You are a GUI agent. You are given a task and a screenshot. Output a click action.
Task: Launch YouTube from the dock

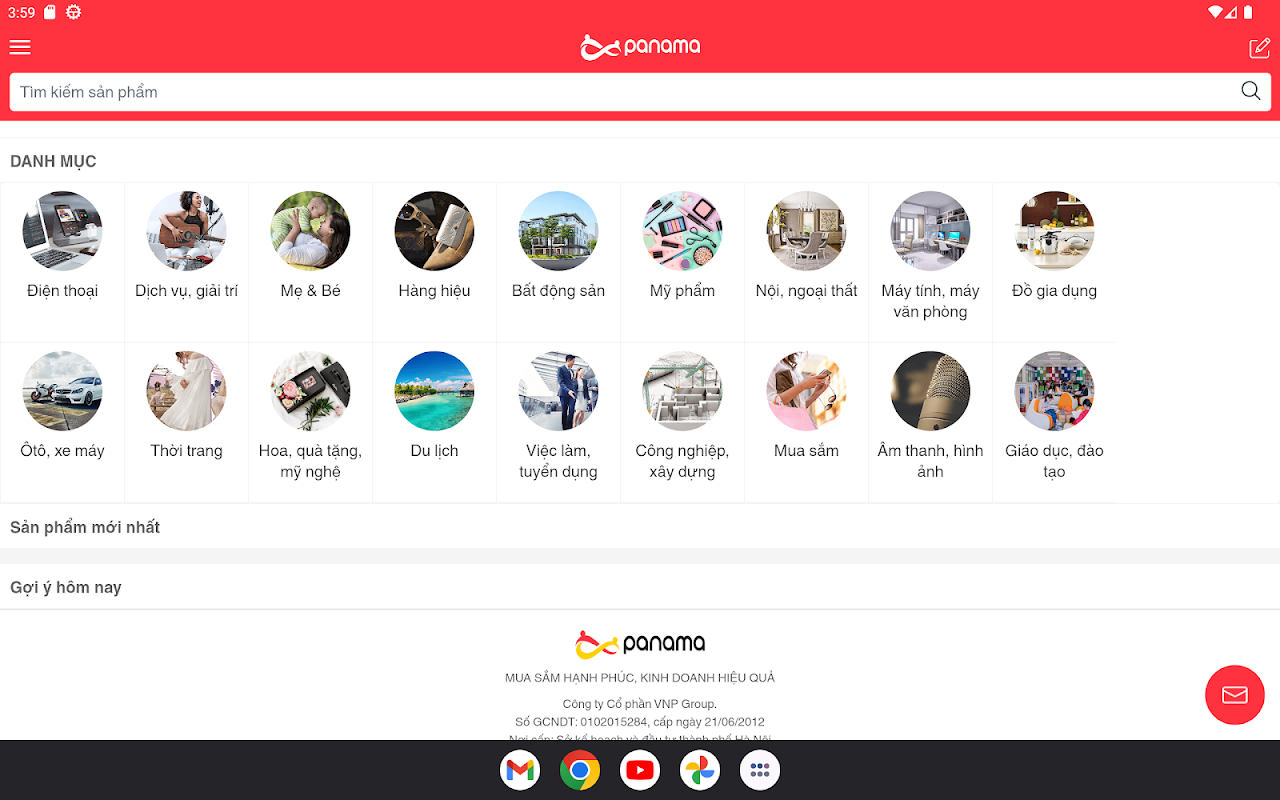tap(640, 770)
